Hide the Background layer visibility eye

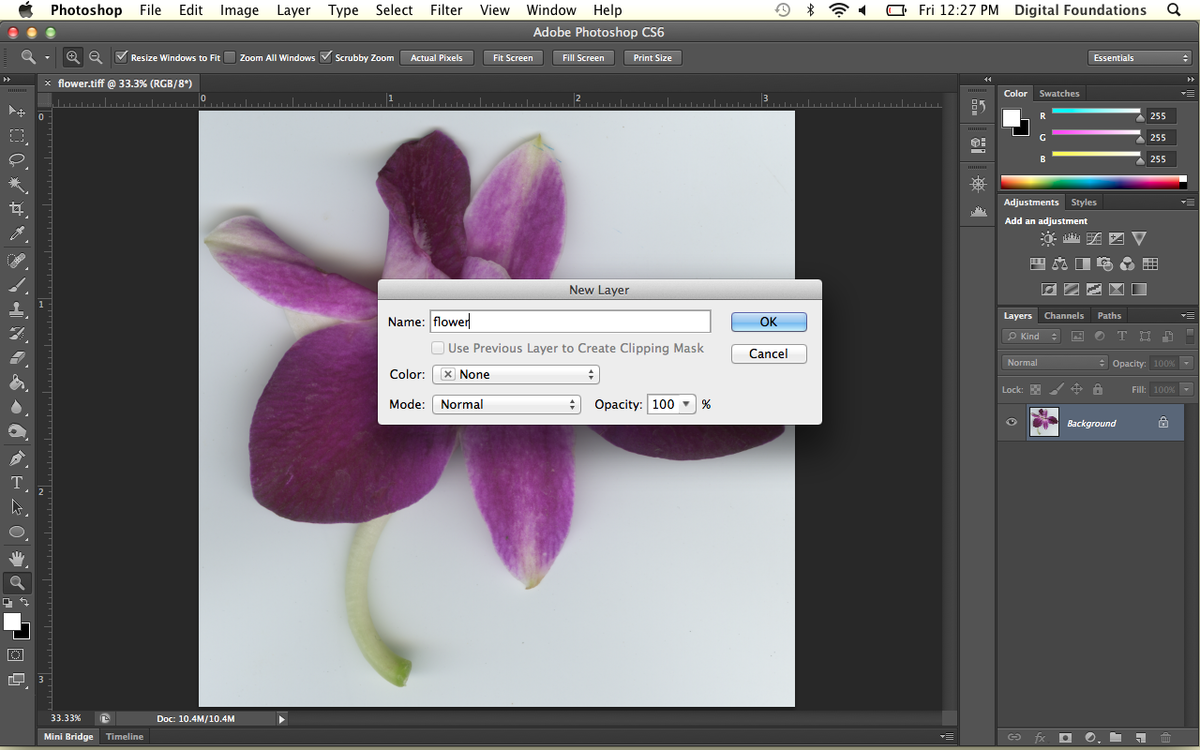(x=1011, y=423)
